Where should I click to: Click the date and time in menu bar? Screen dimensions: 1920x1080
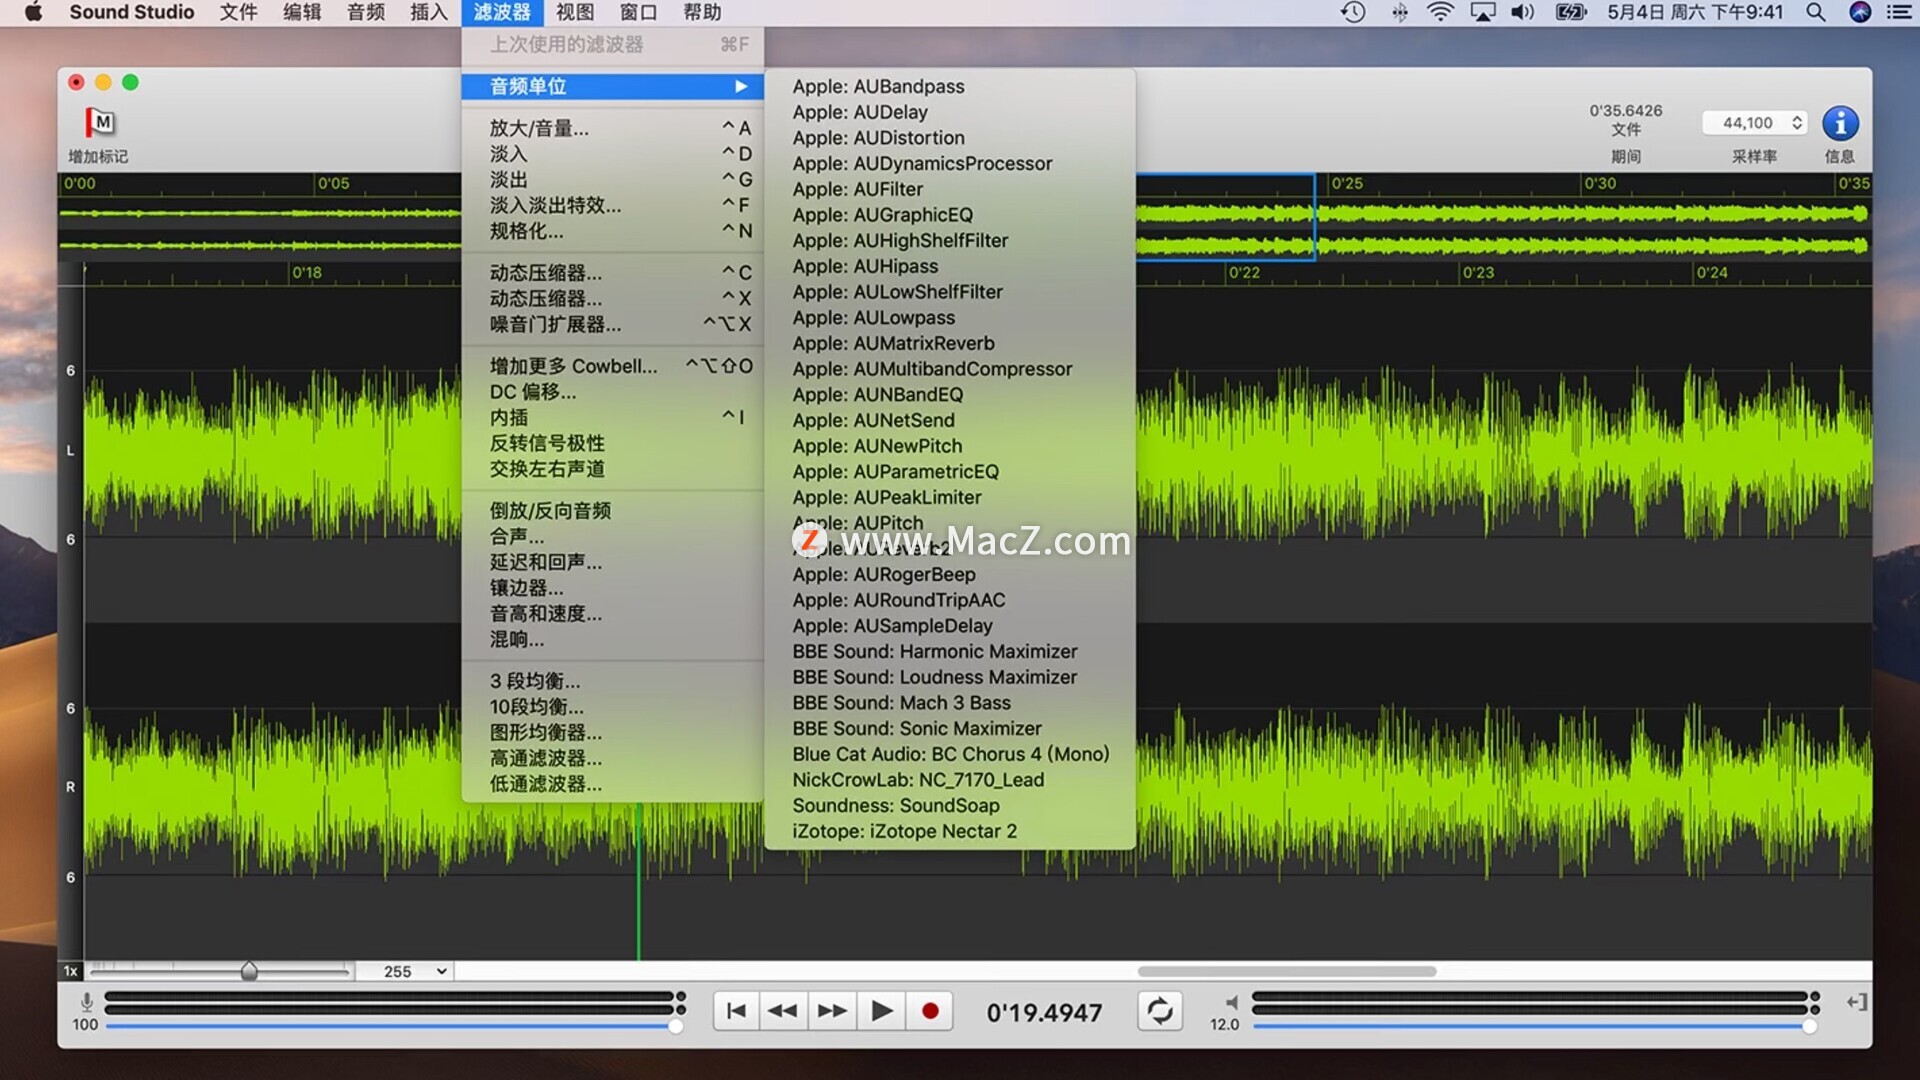(x=1695, y=12)
